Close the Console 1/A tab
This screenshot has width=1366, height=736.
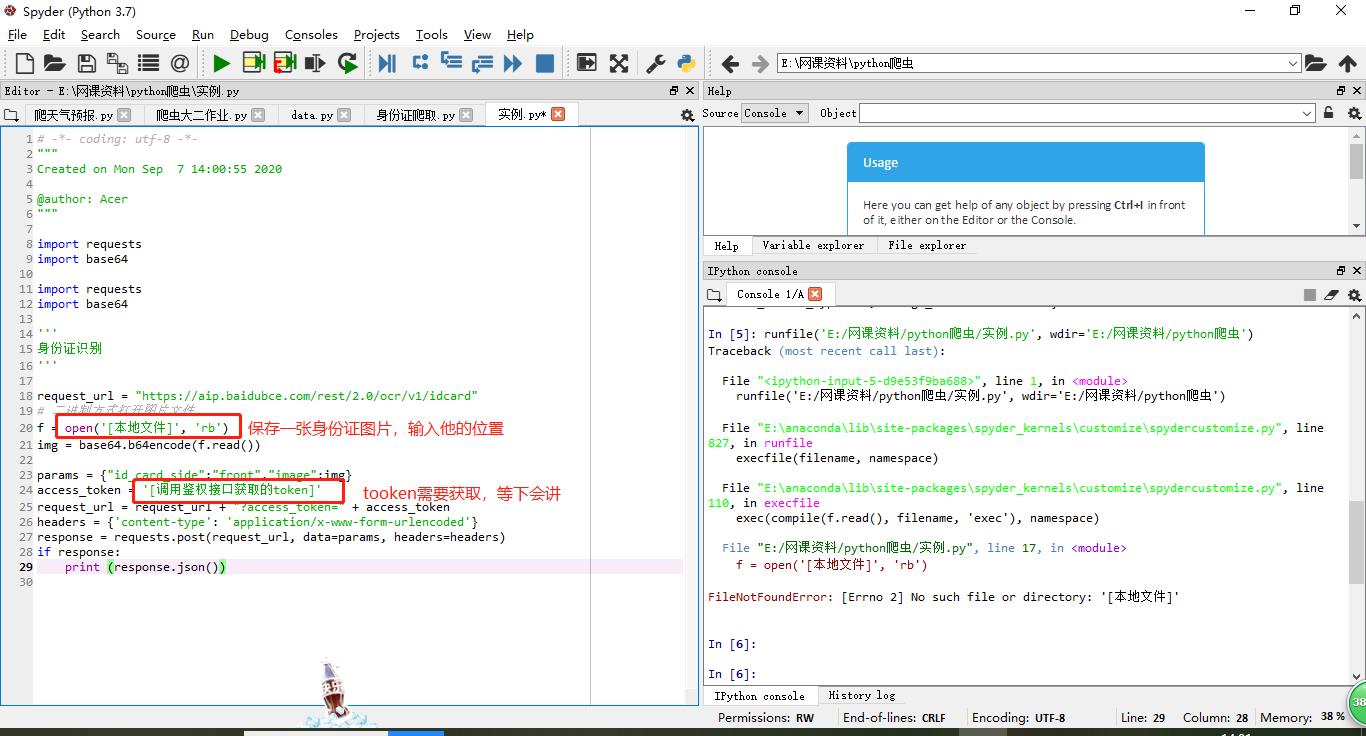[815, 293]
